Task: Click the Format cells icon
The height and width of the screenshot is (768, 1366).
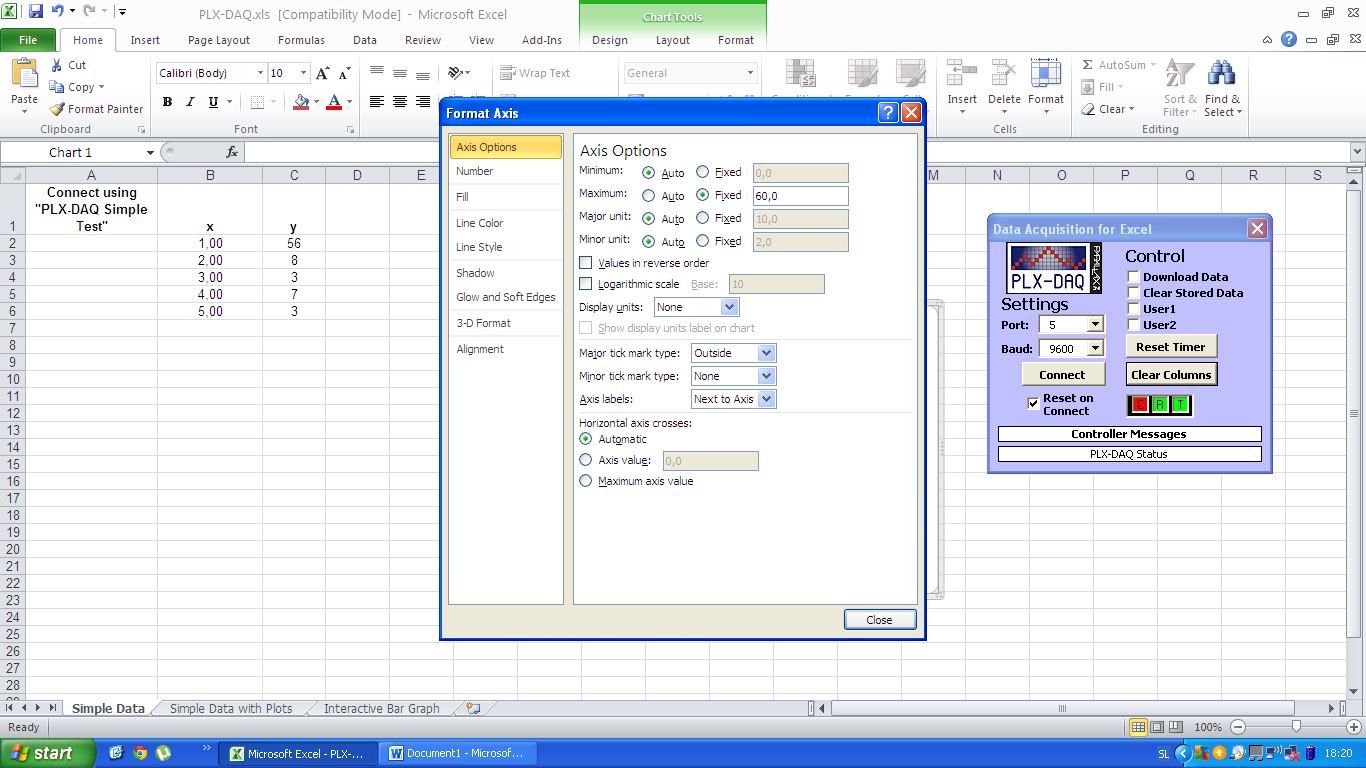Action: coord(1046,74)
